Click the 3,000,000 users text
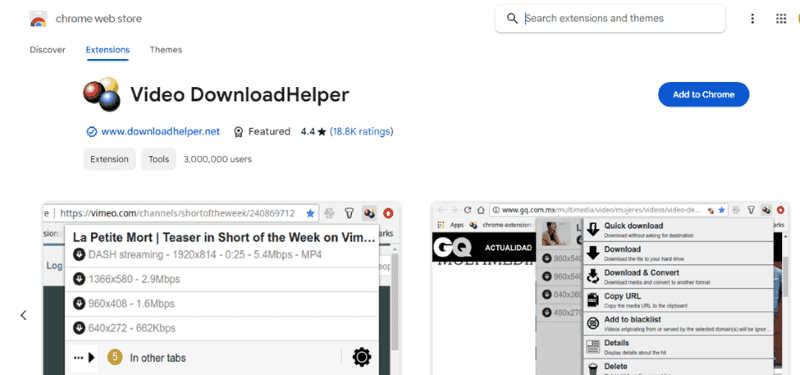Image resolution: width=800 pixels, height=375 pixels. [x=217, y=159]
